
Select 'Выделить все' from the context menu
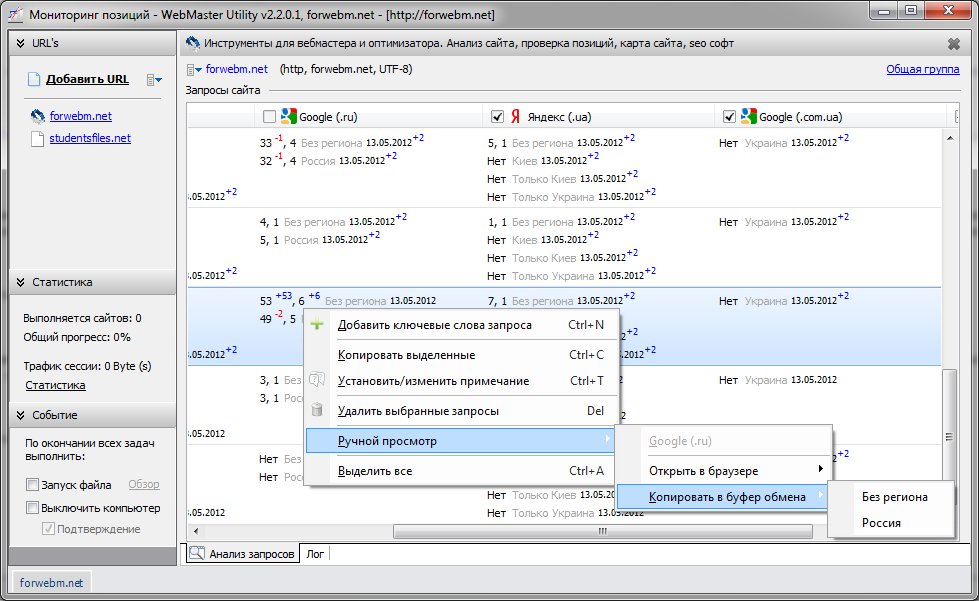coord(374,471)
